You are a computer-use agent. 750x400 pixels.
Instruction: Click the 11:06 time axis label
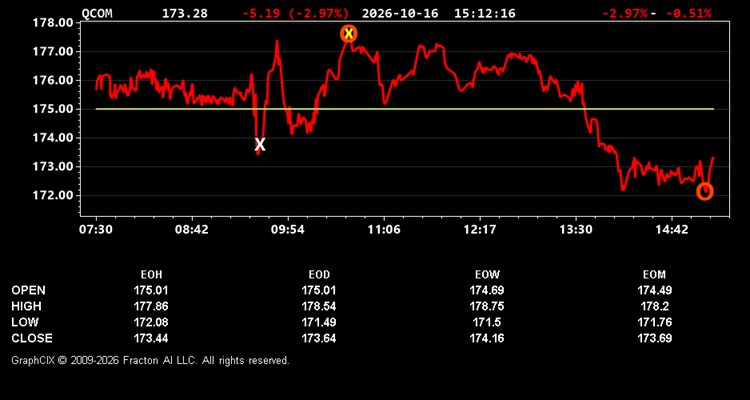pyautogui.click(x=385, y=230)
